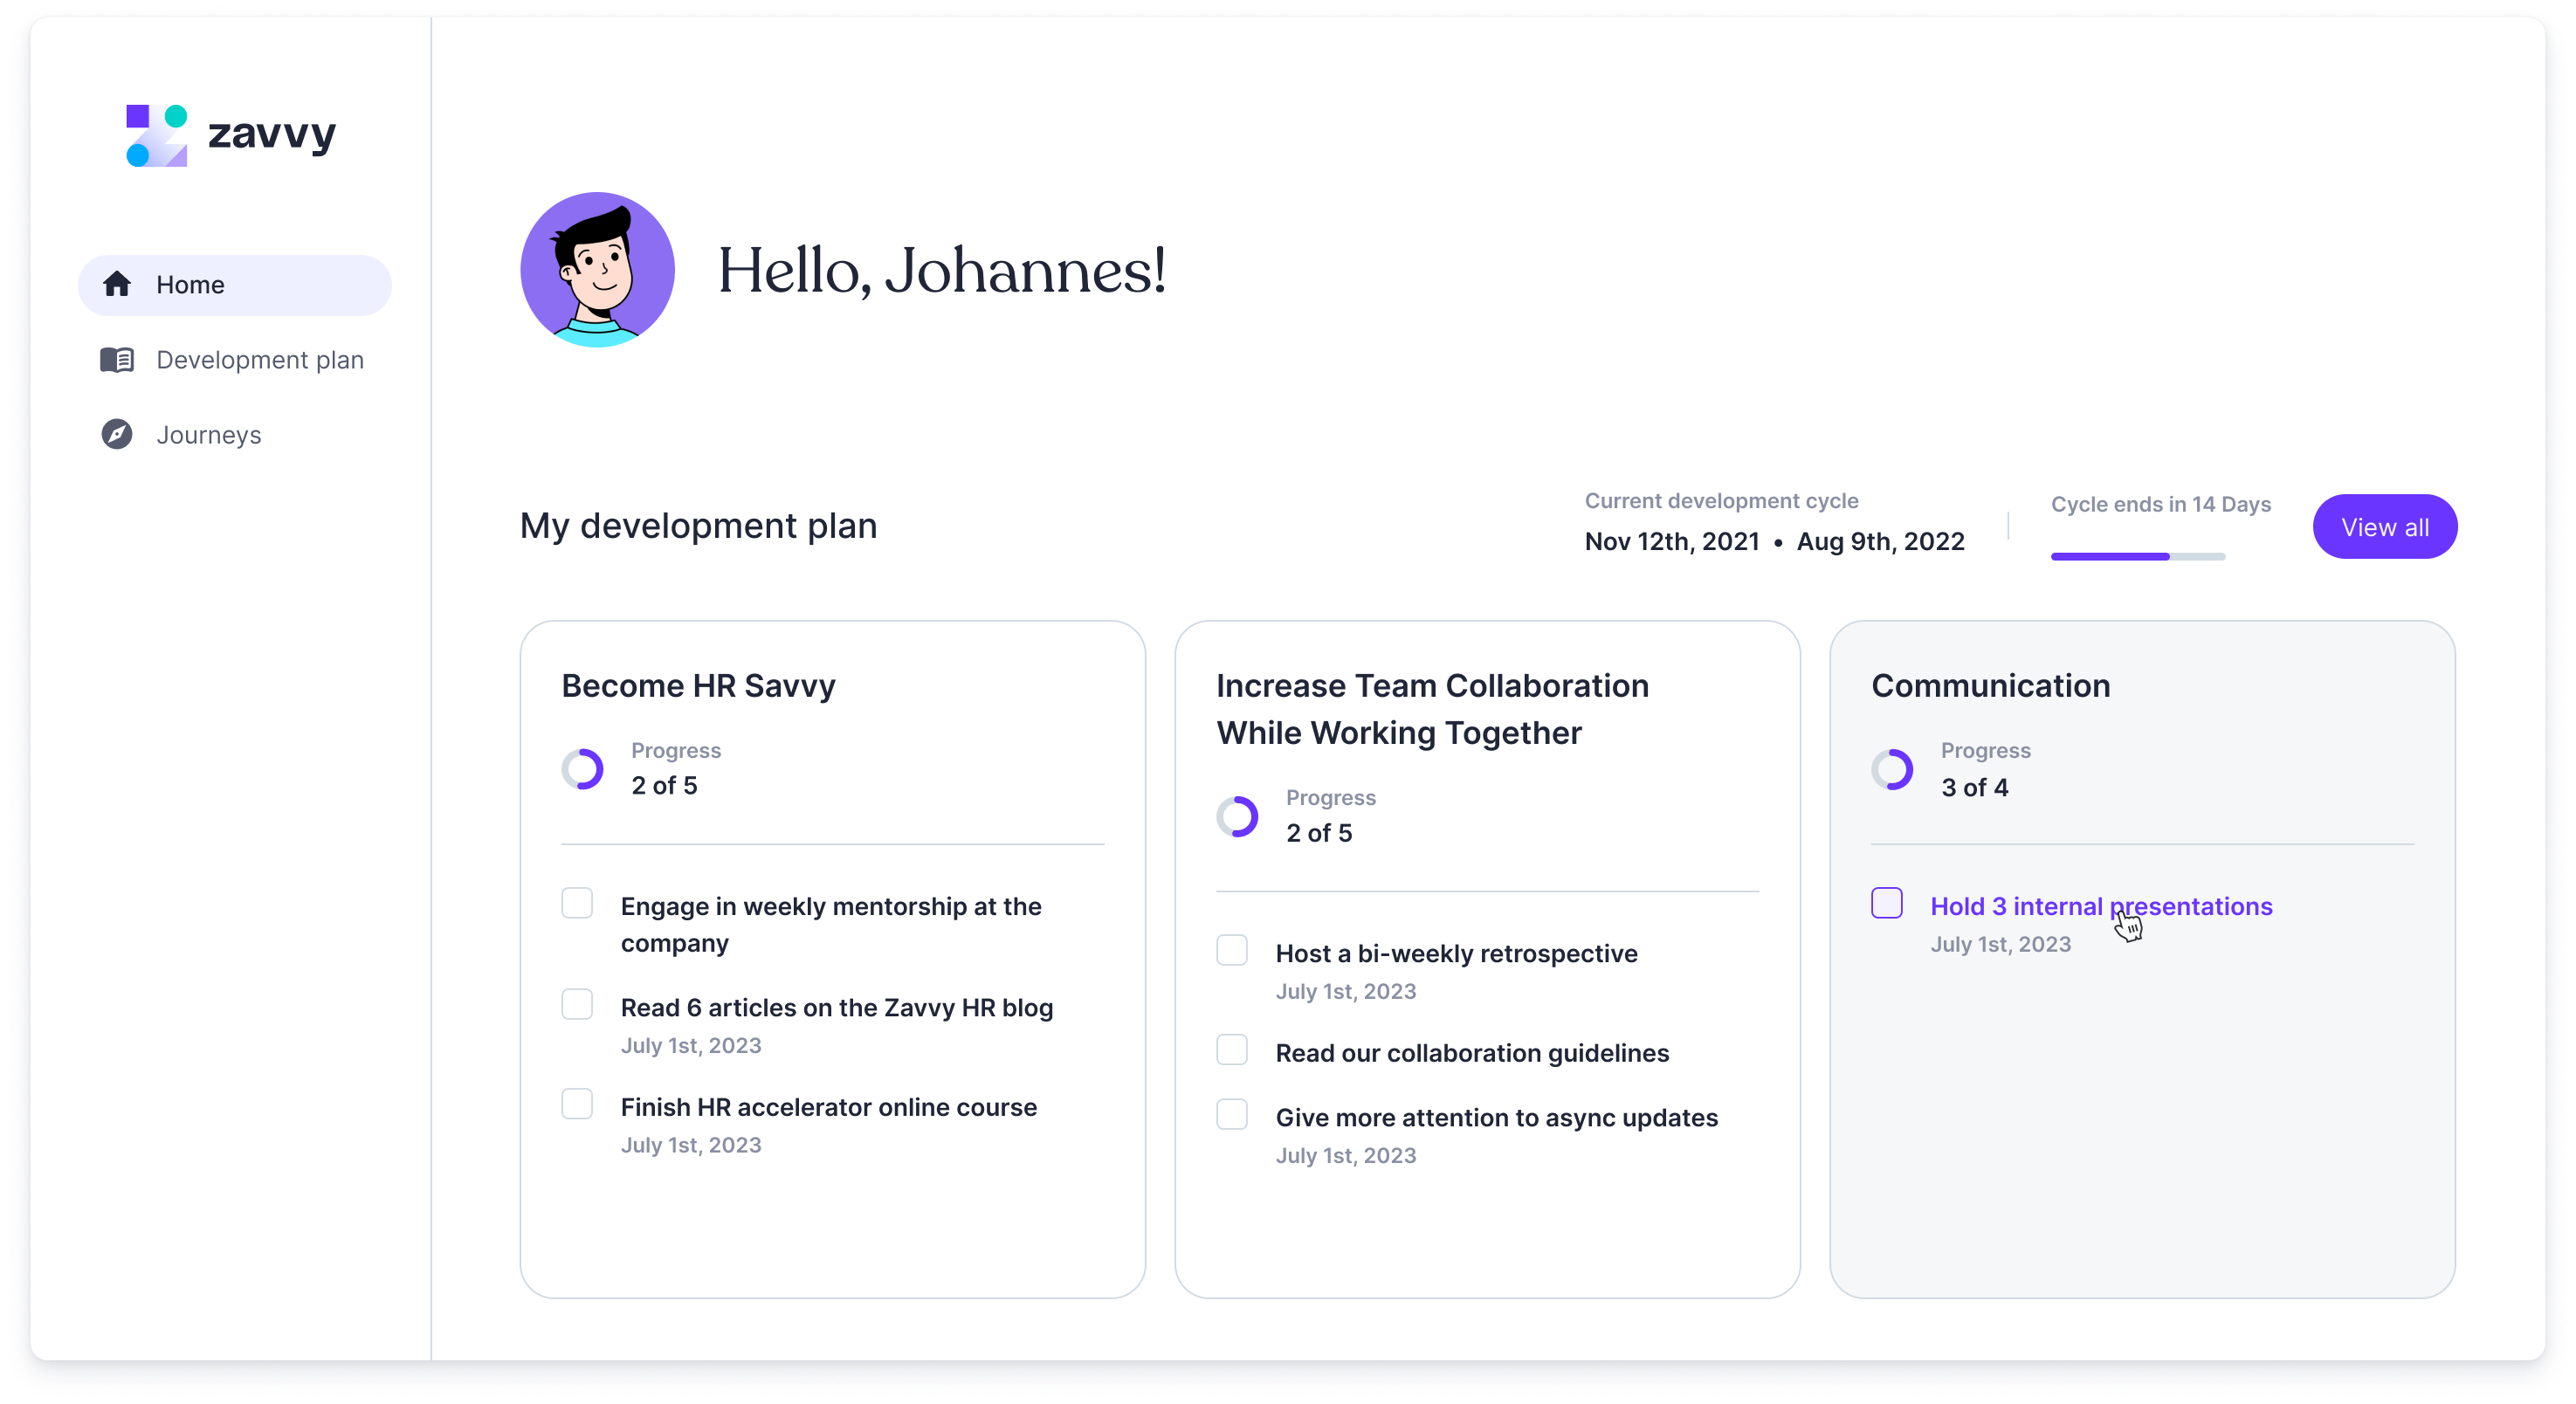Click the progress ring on Become HR Savvy

[x=583, y=769]
